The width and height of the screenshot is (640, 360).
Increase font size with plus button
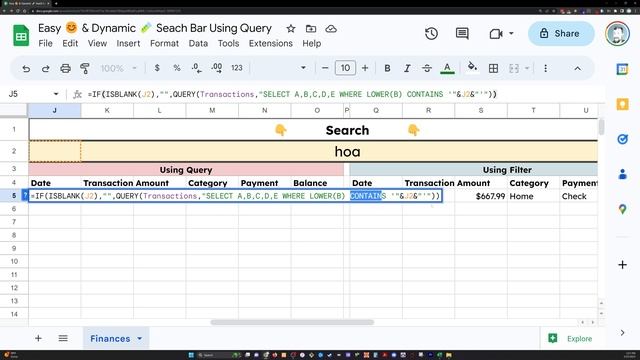(x=365, y=68)
